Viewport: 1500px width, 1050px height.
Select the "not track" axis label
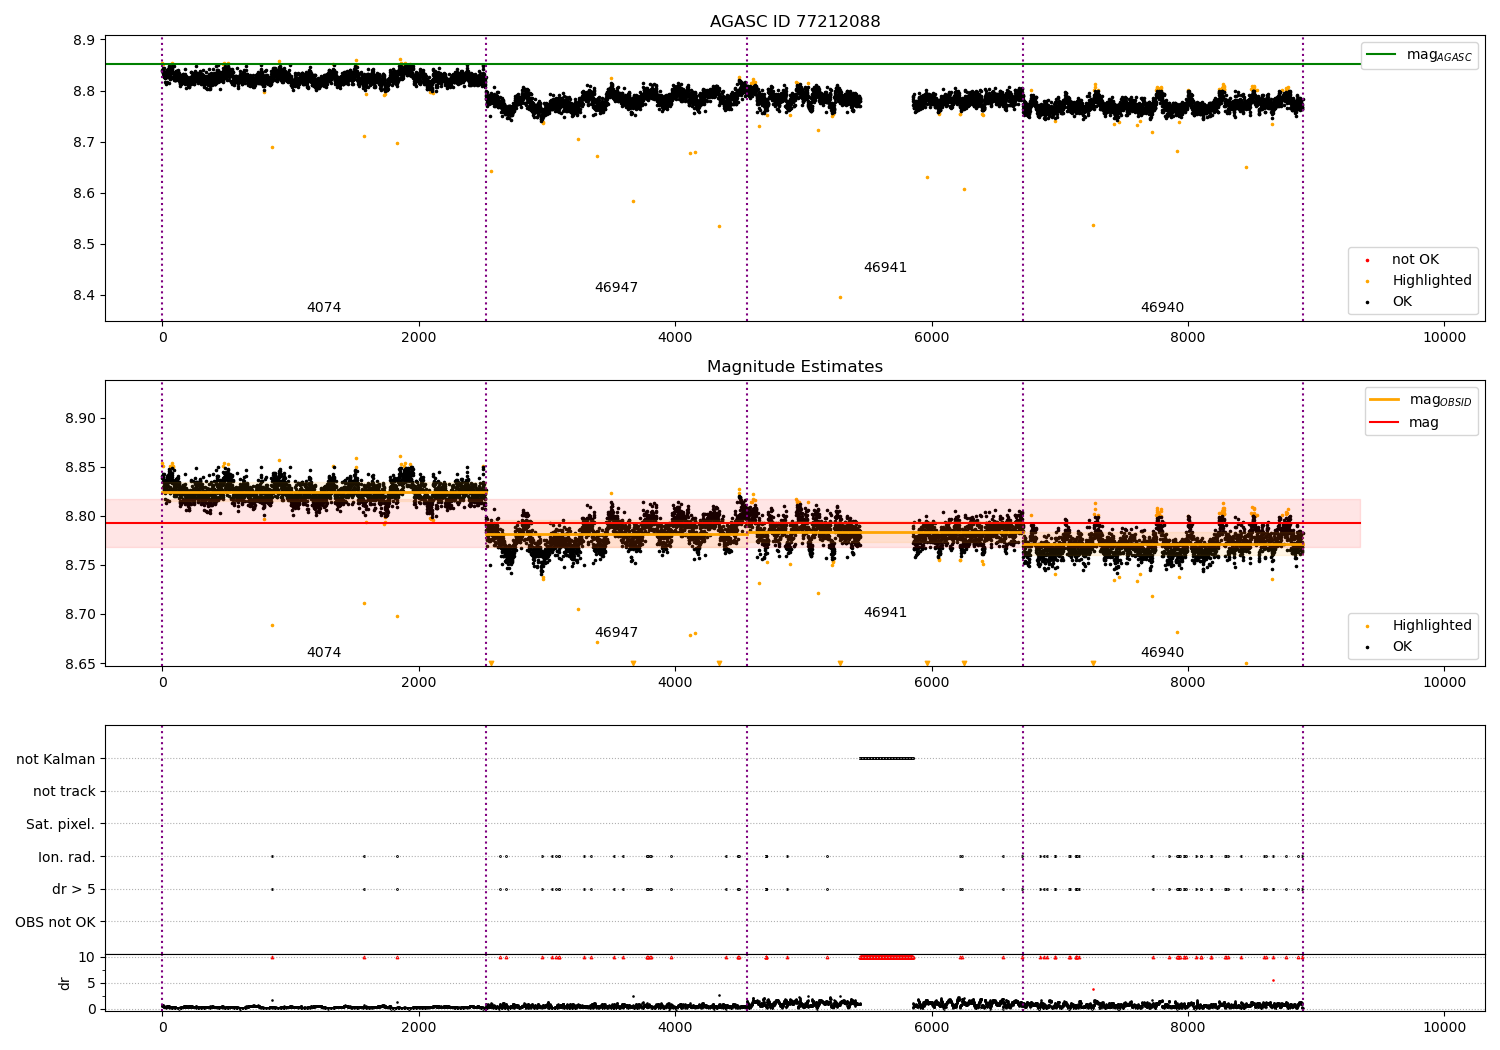coord(64,791)
